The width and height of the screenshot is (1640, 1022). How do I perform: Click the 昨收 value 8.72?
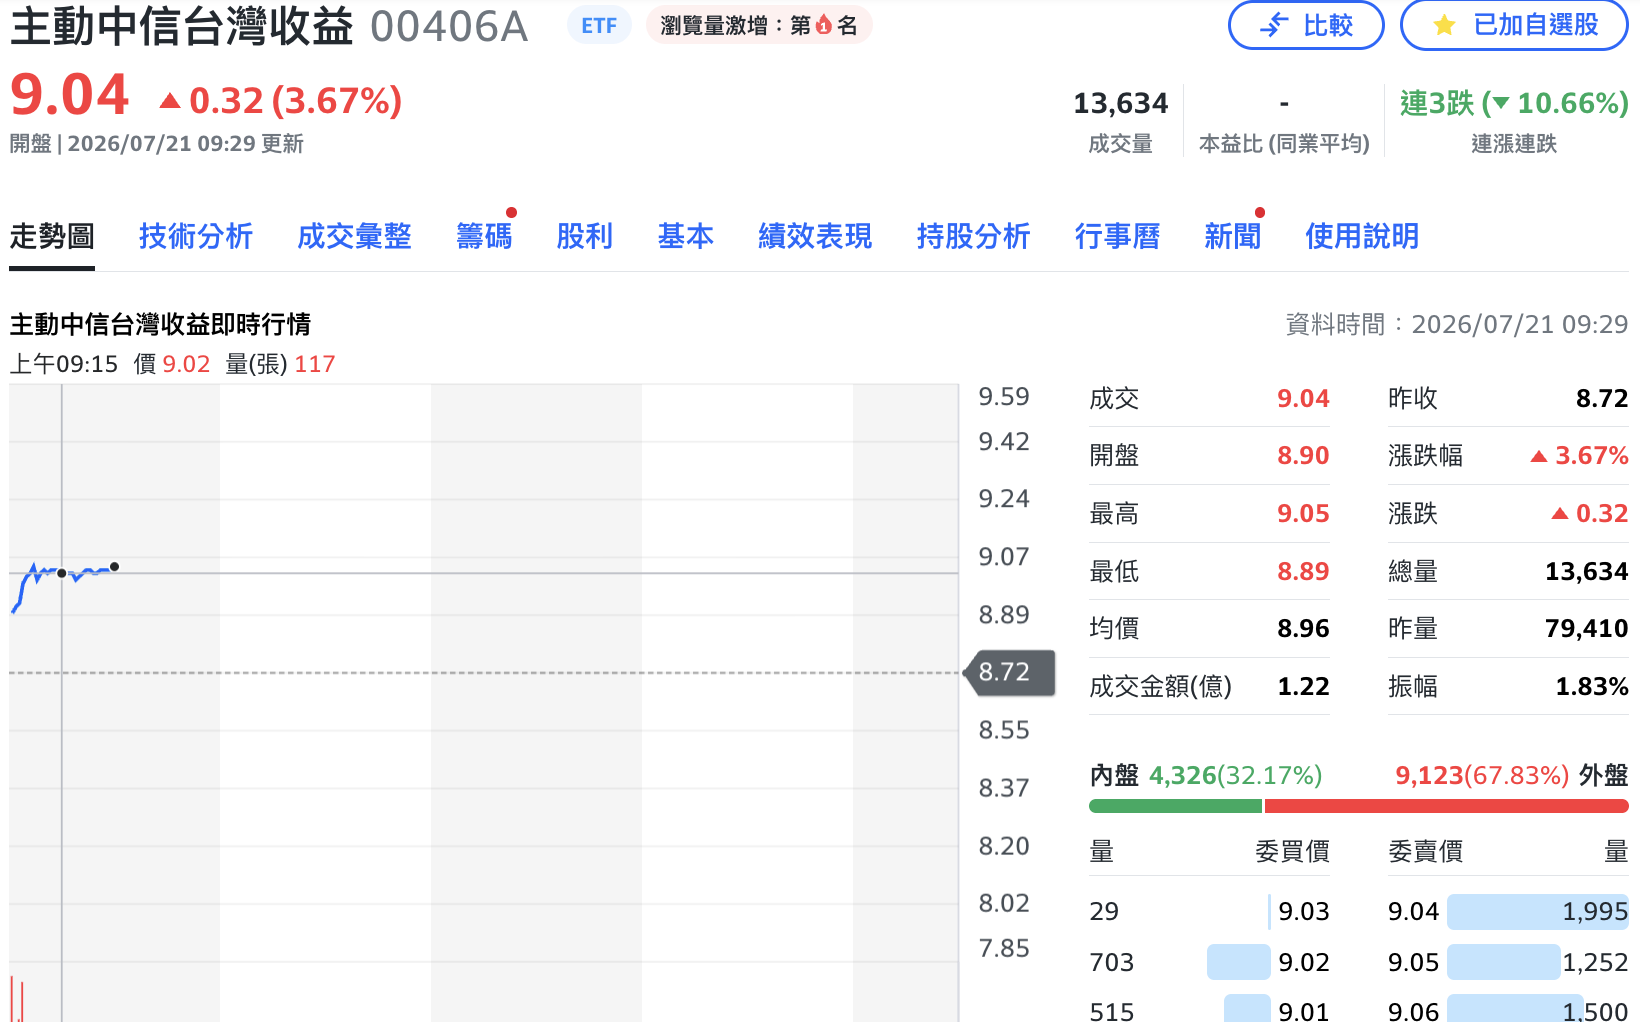(1602, 399)
